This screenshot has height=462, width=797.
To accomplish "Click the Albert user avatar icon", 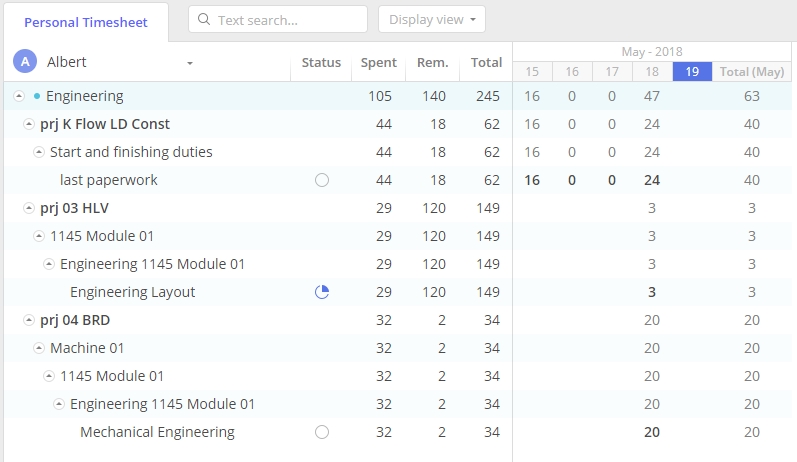I will (x=25, y=62).
